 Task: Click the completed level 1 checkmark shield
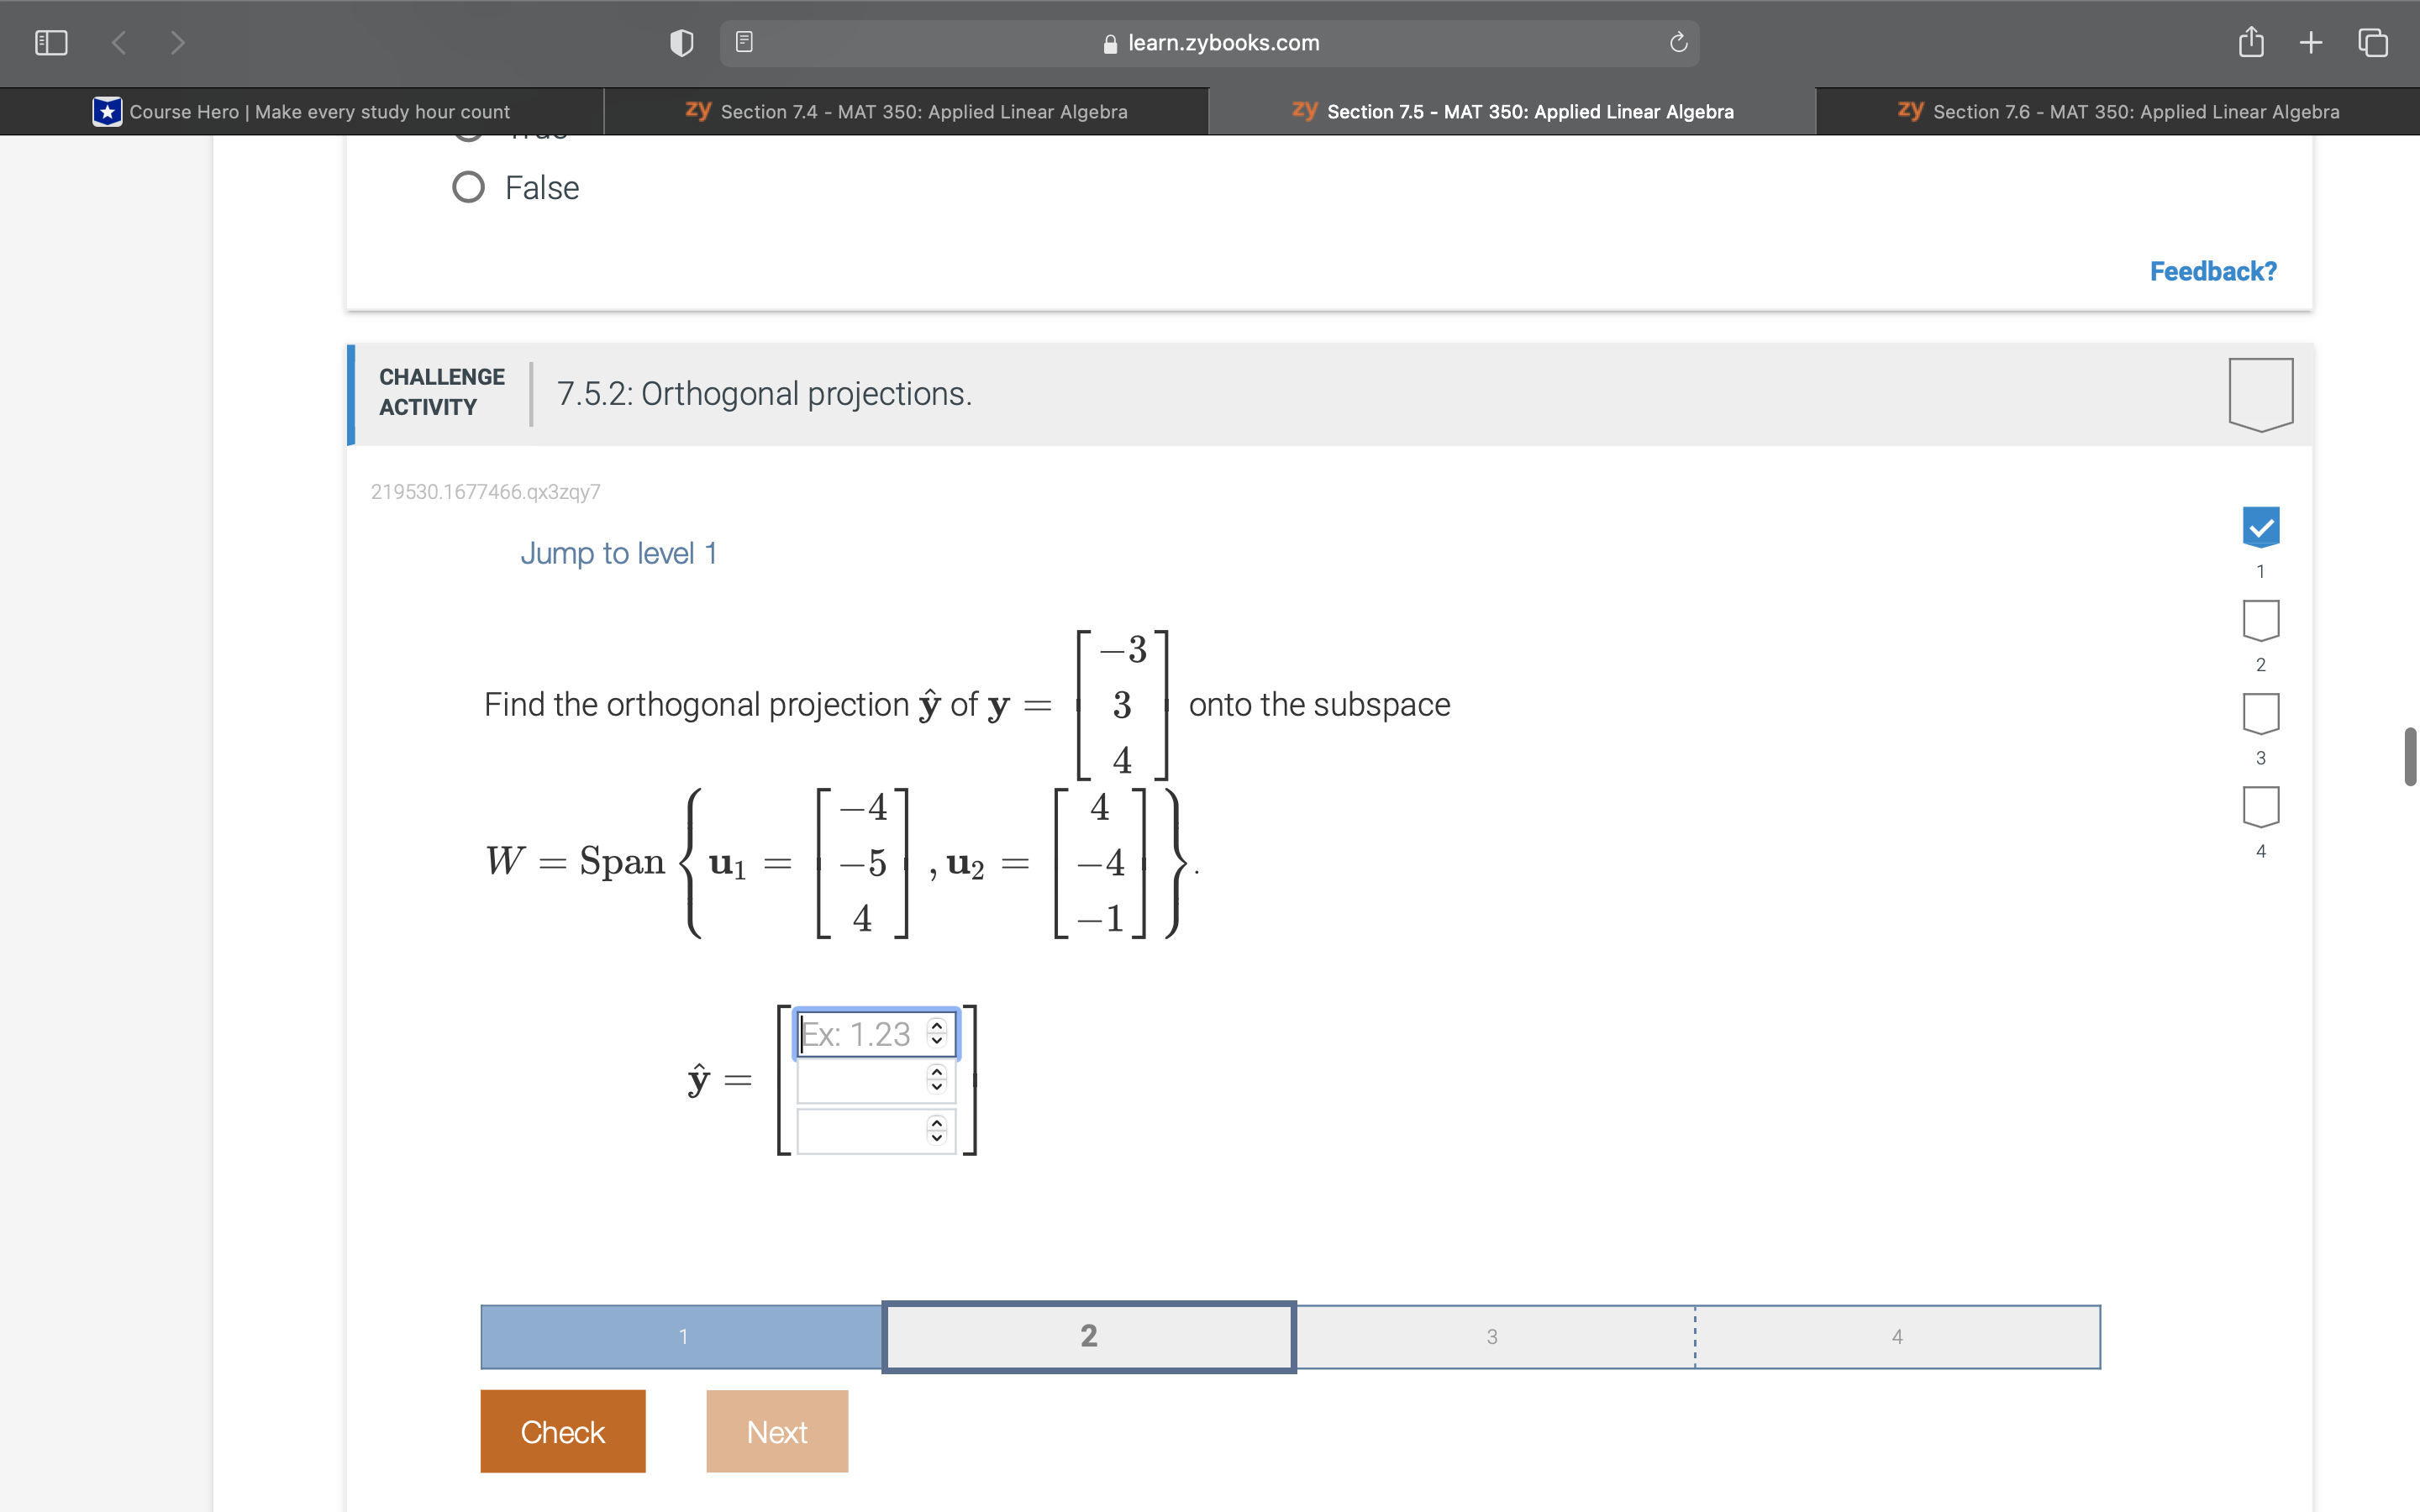click(x=2261, y=527)
